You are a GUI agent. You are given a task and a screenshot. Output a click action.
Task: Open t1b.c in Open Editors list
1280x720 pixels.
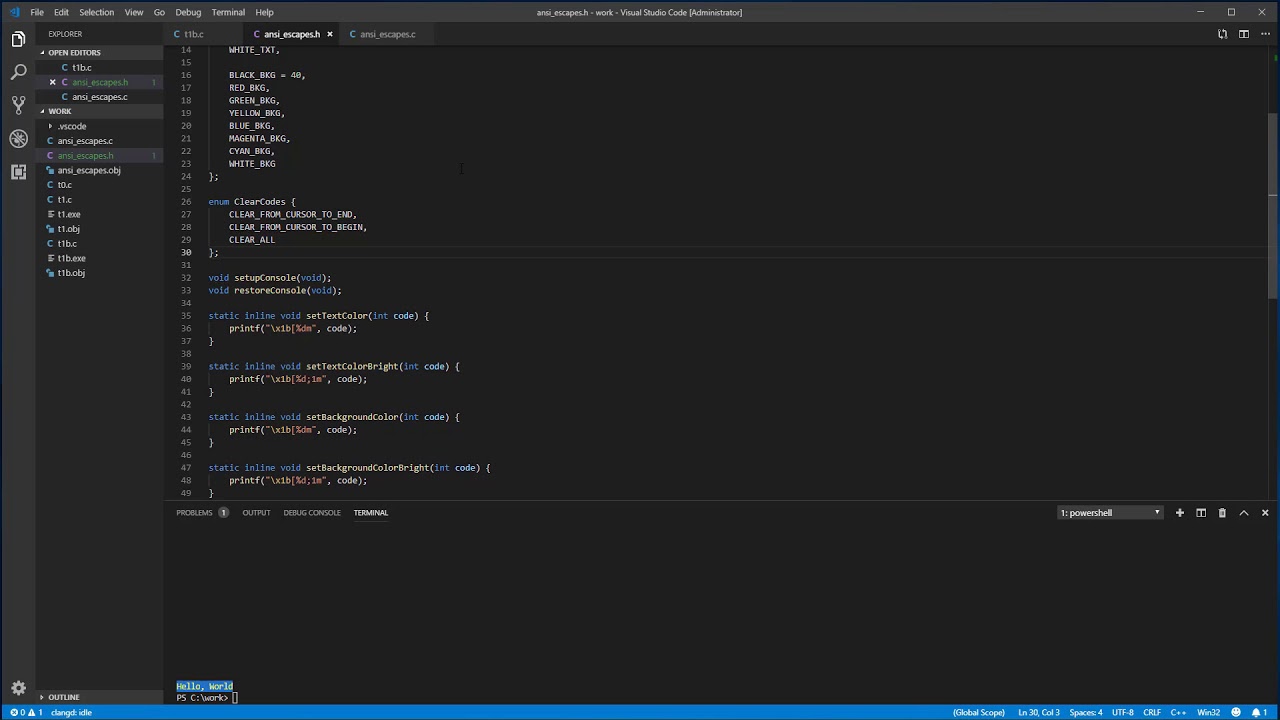(x=82, y=68)
